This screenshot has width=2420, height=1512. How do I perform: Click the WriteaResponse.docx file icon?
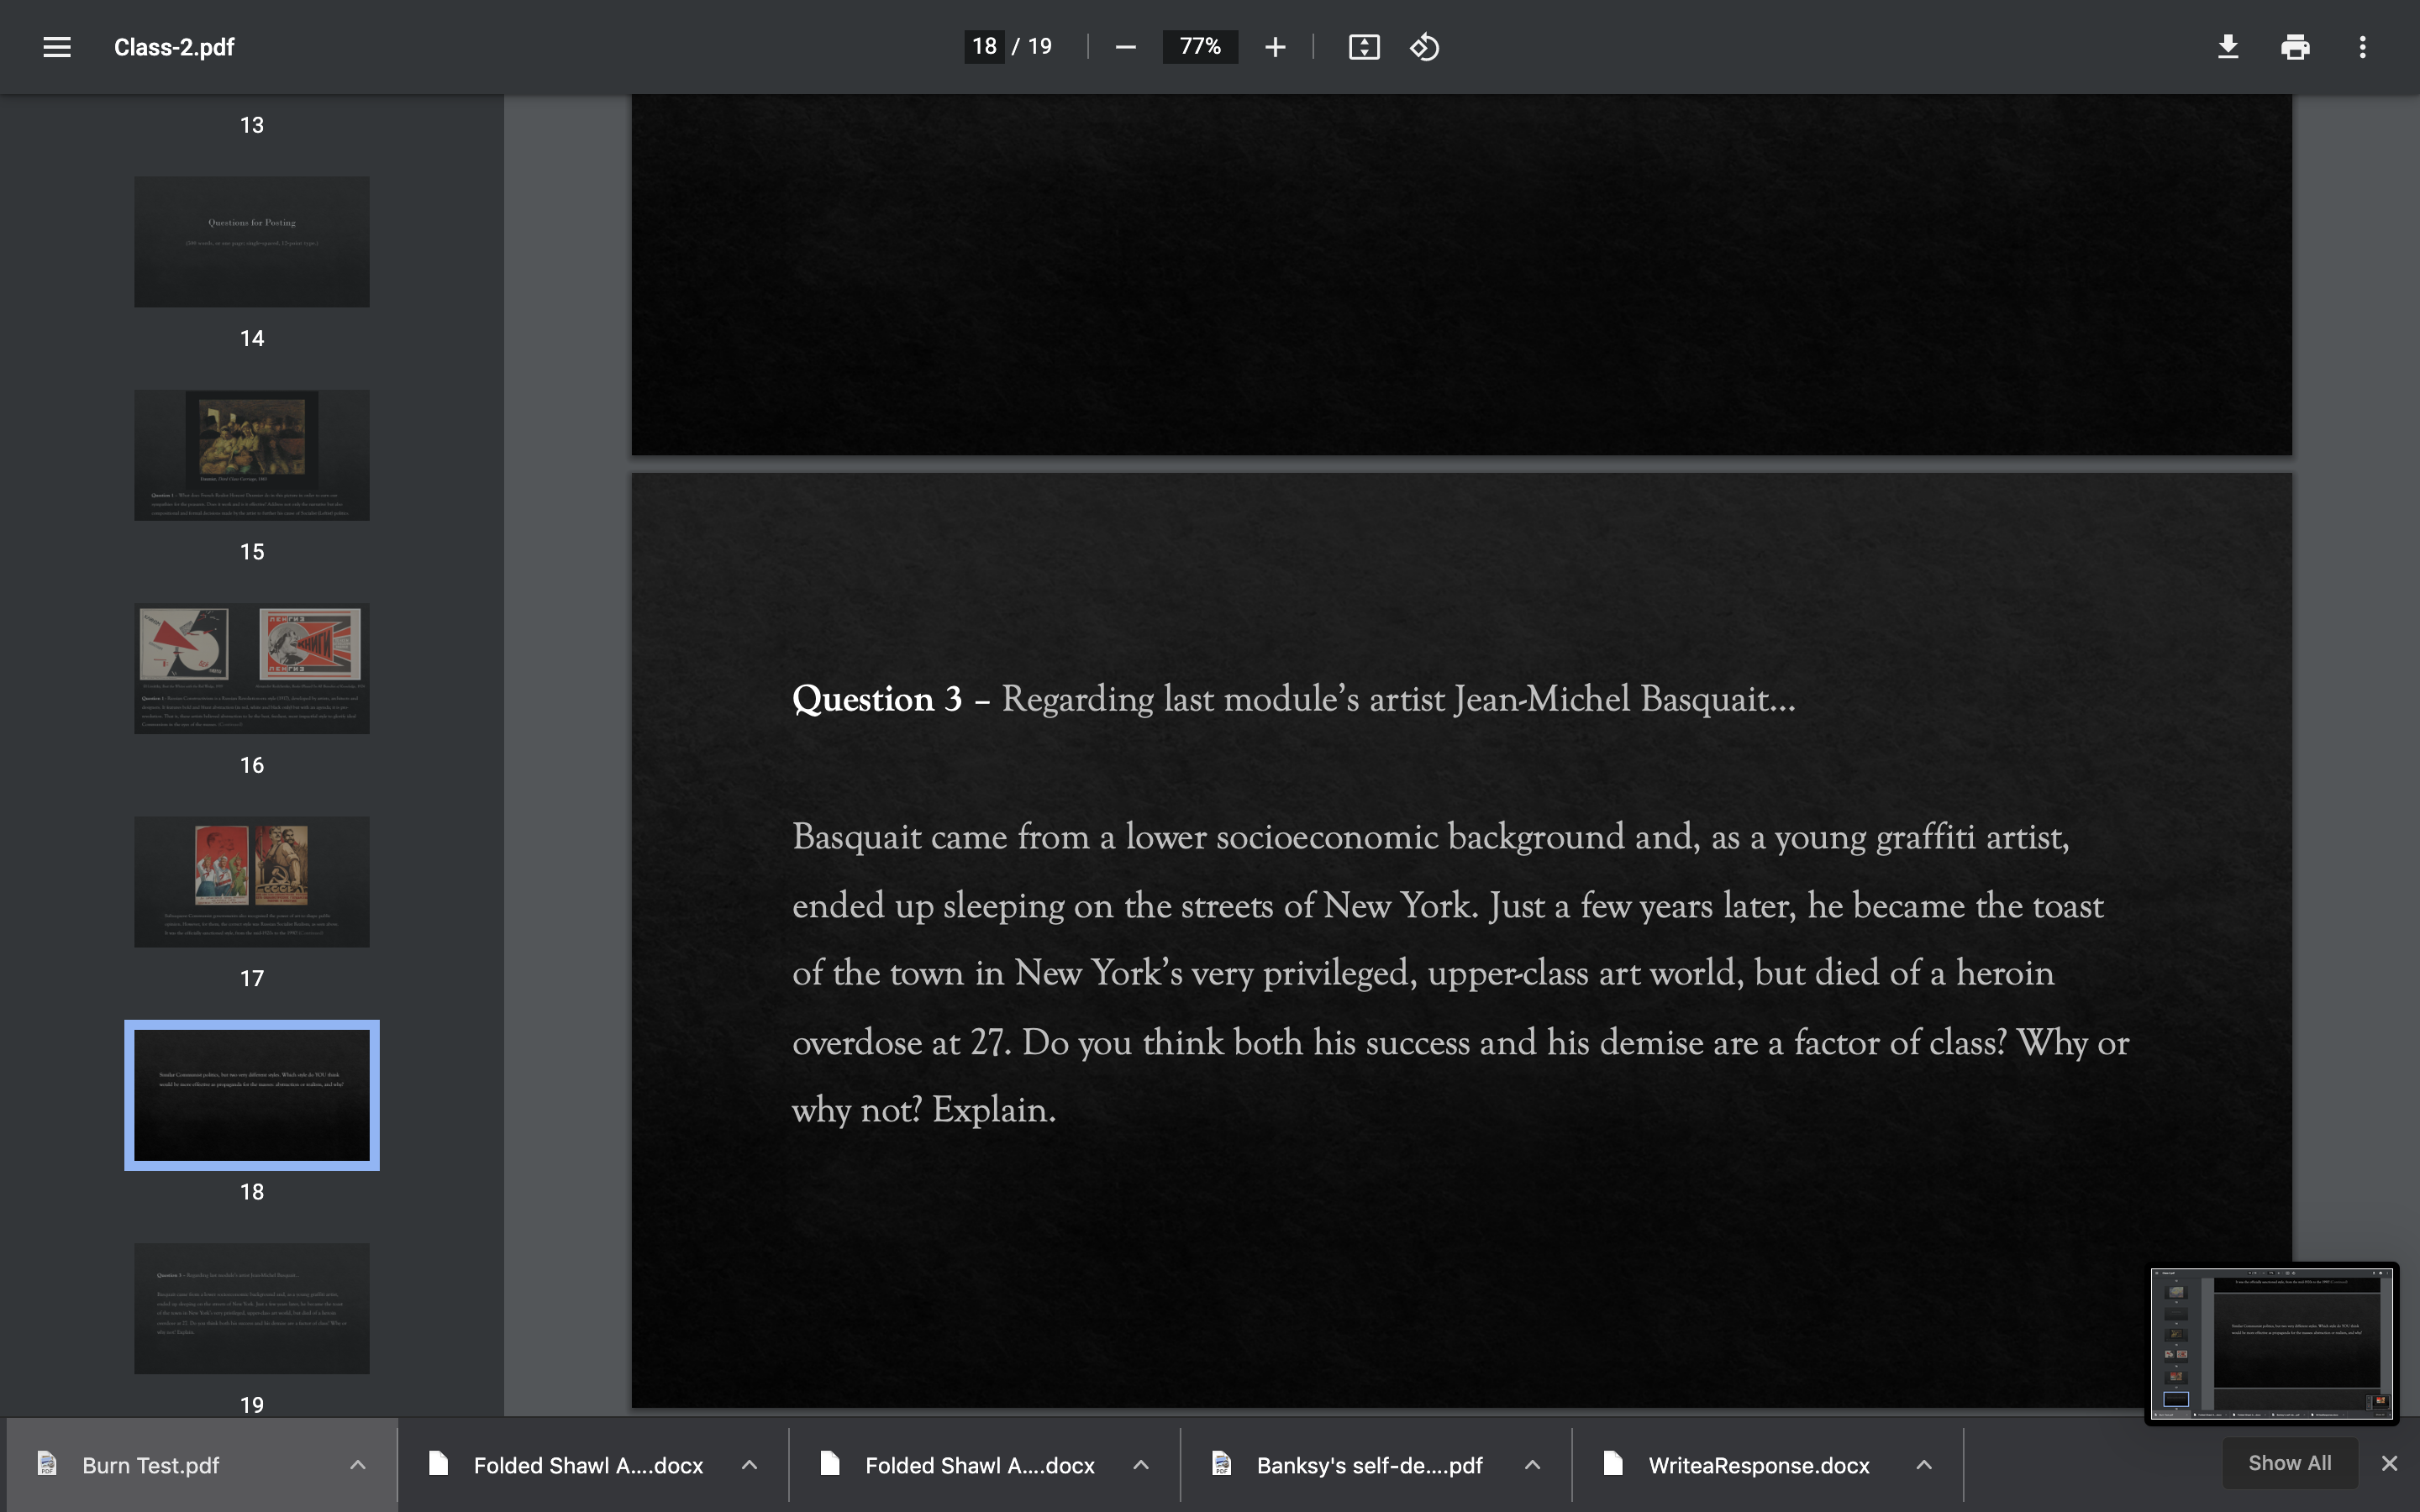pyautogui.click(x=1613, y=1464)
